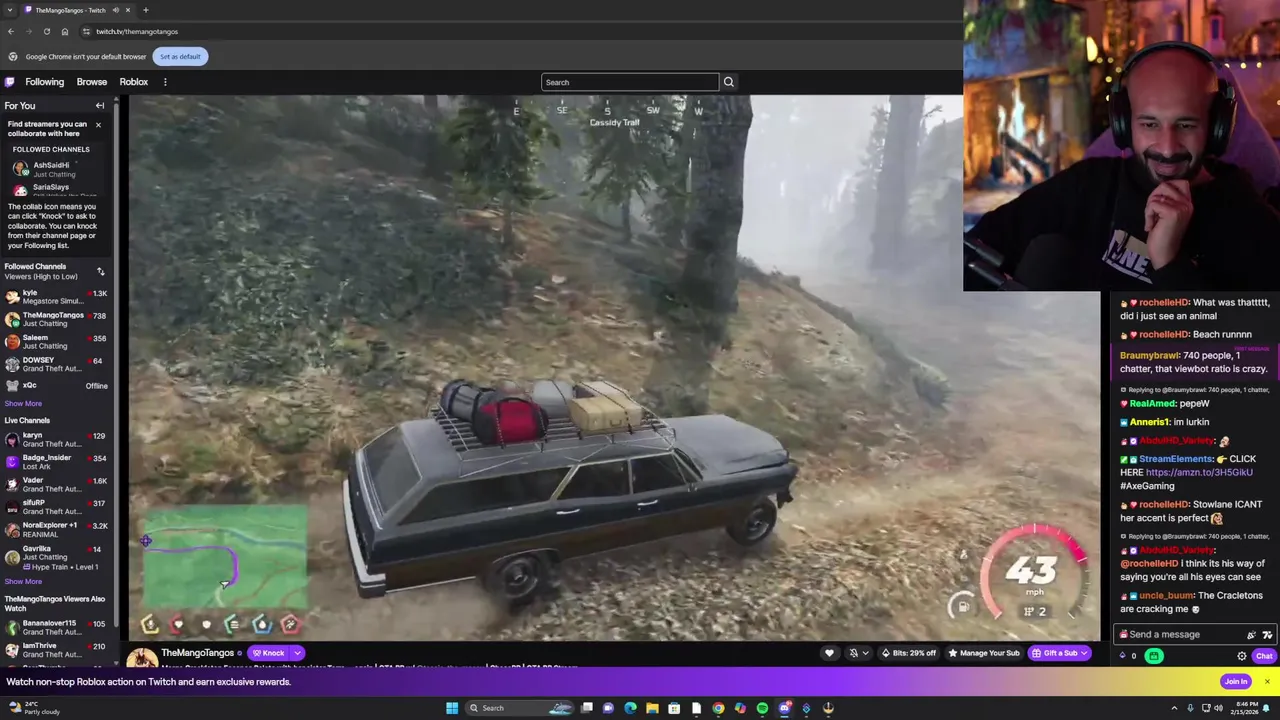
Task: Sort followed channels with the arrows icon
Action: tap(100, 271)
